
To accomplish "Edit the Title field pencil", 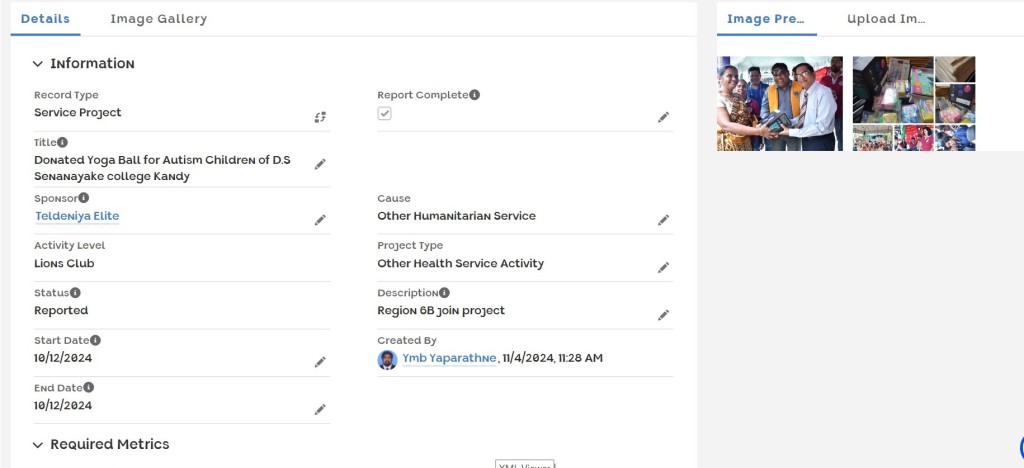I will [320, 164].
